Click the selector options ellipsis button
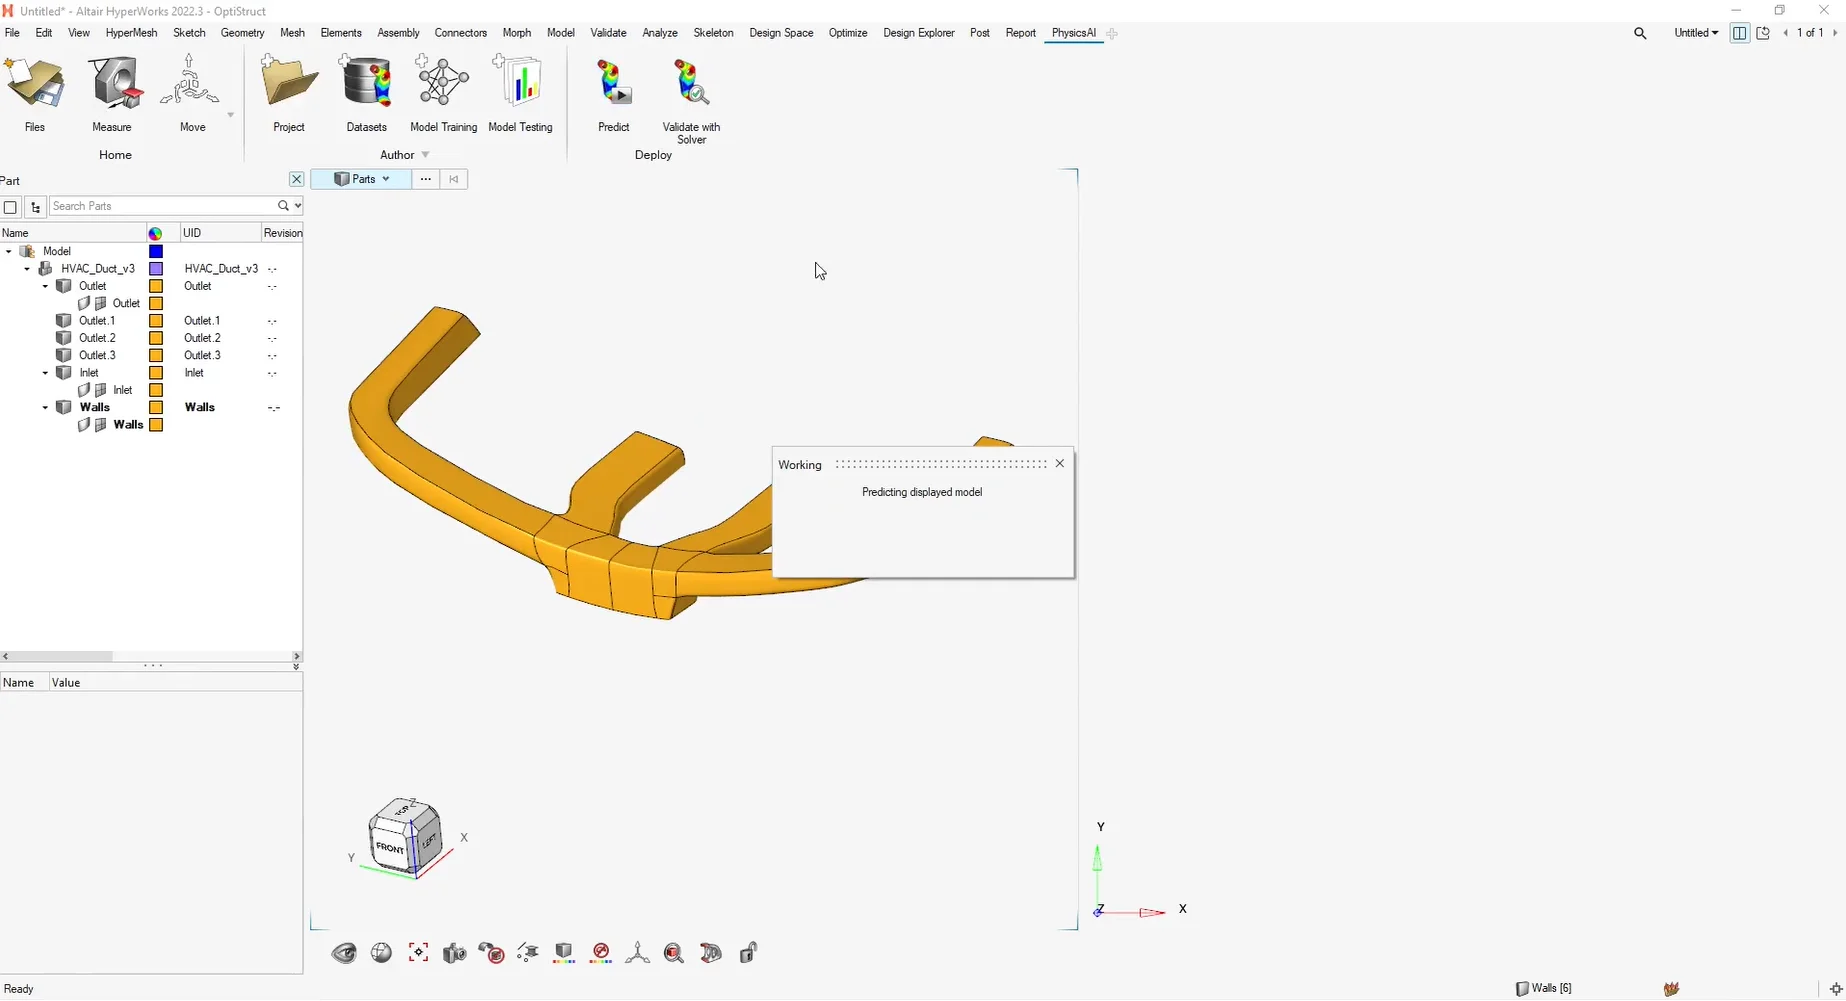This screenshot has height=1001, width=1846. coord(426,179)
